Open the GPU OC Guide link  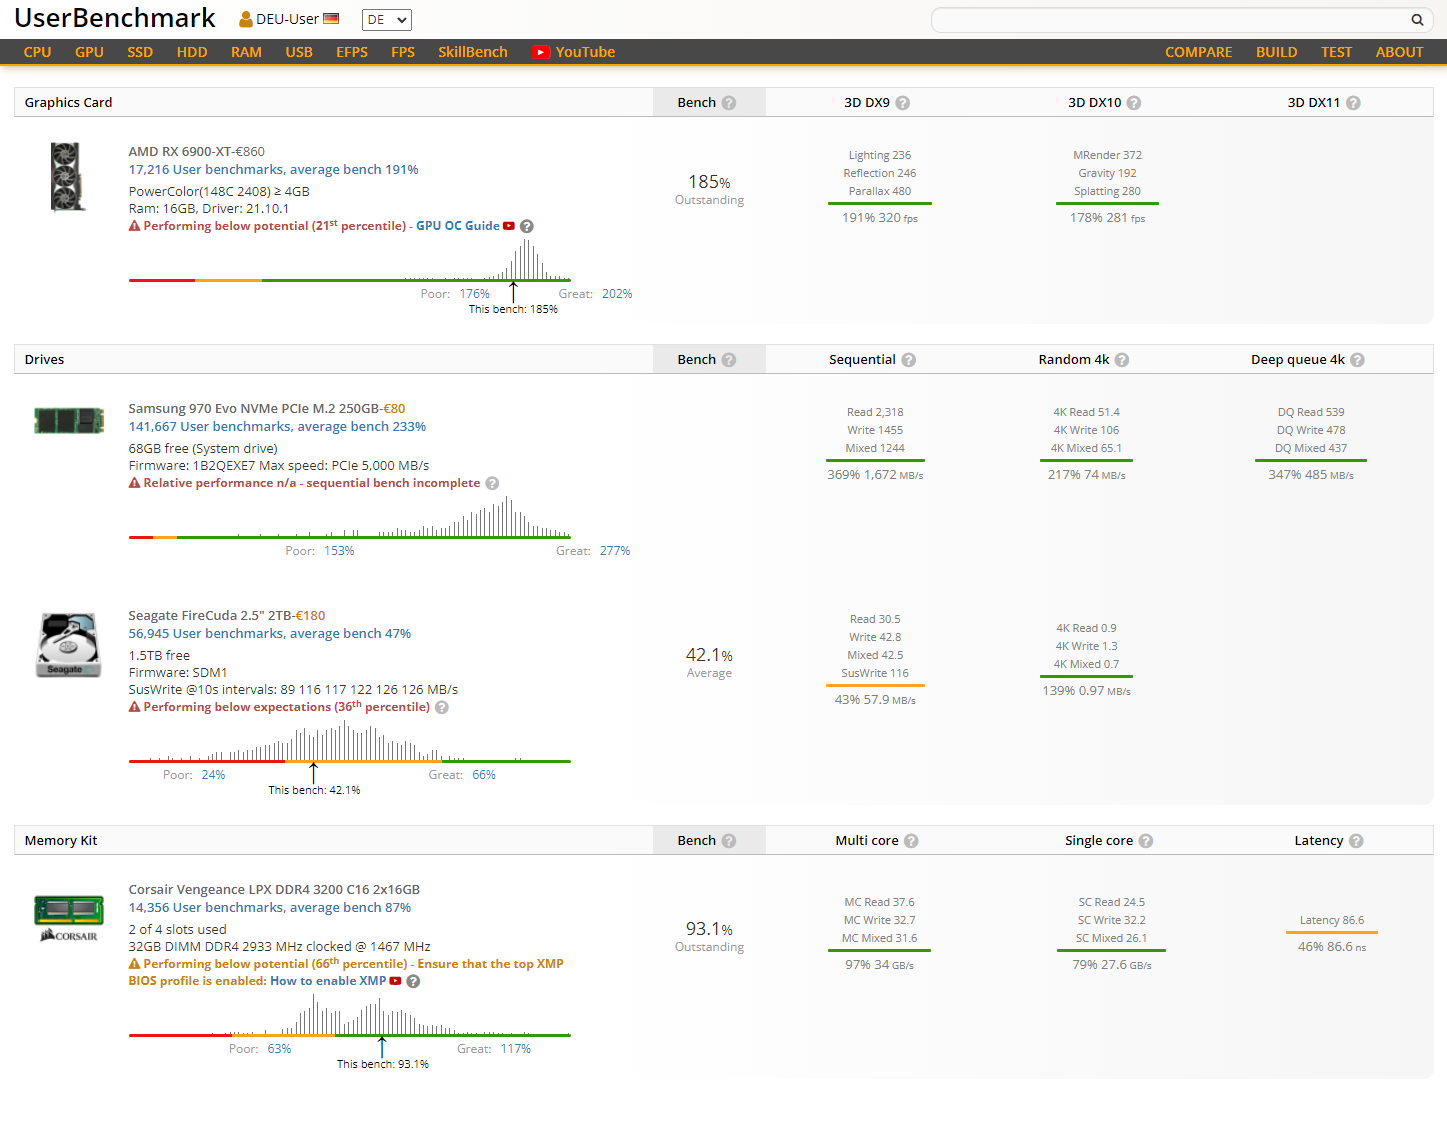(x=458, y=226)
